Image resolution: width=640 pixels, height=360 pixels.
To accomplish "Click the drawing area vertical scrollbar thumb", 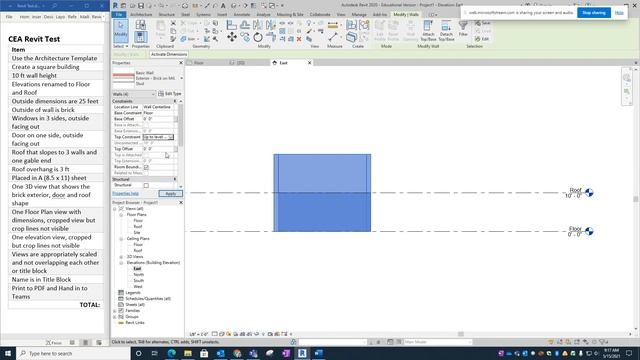I will [636, 199].
